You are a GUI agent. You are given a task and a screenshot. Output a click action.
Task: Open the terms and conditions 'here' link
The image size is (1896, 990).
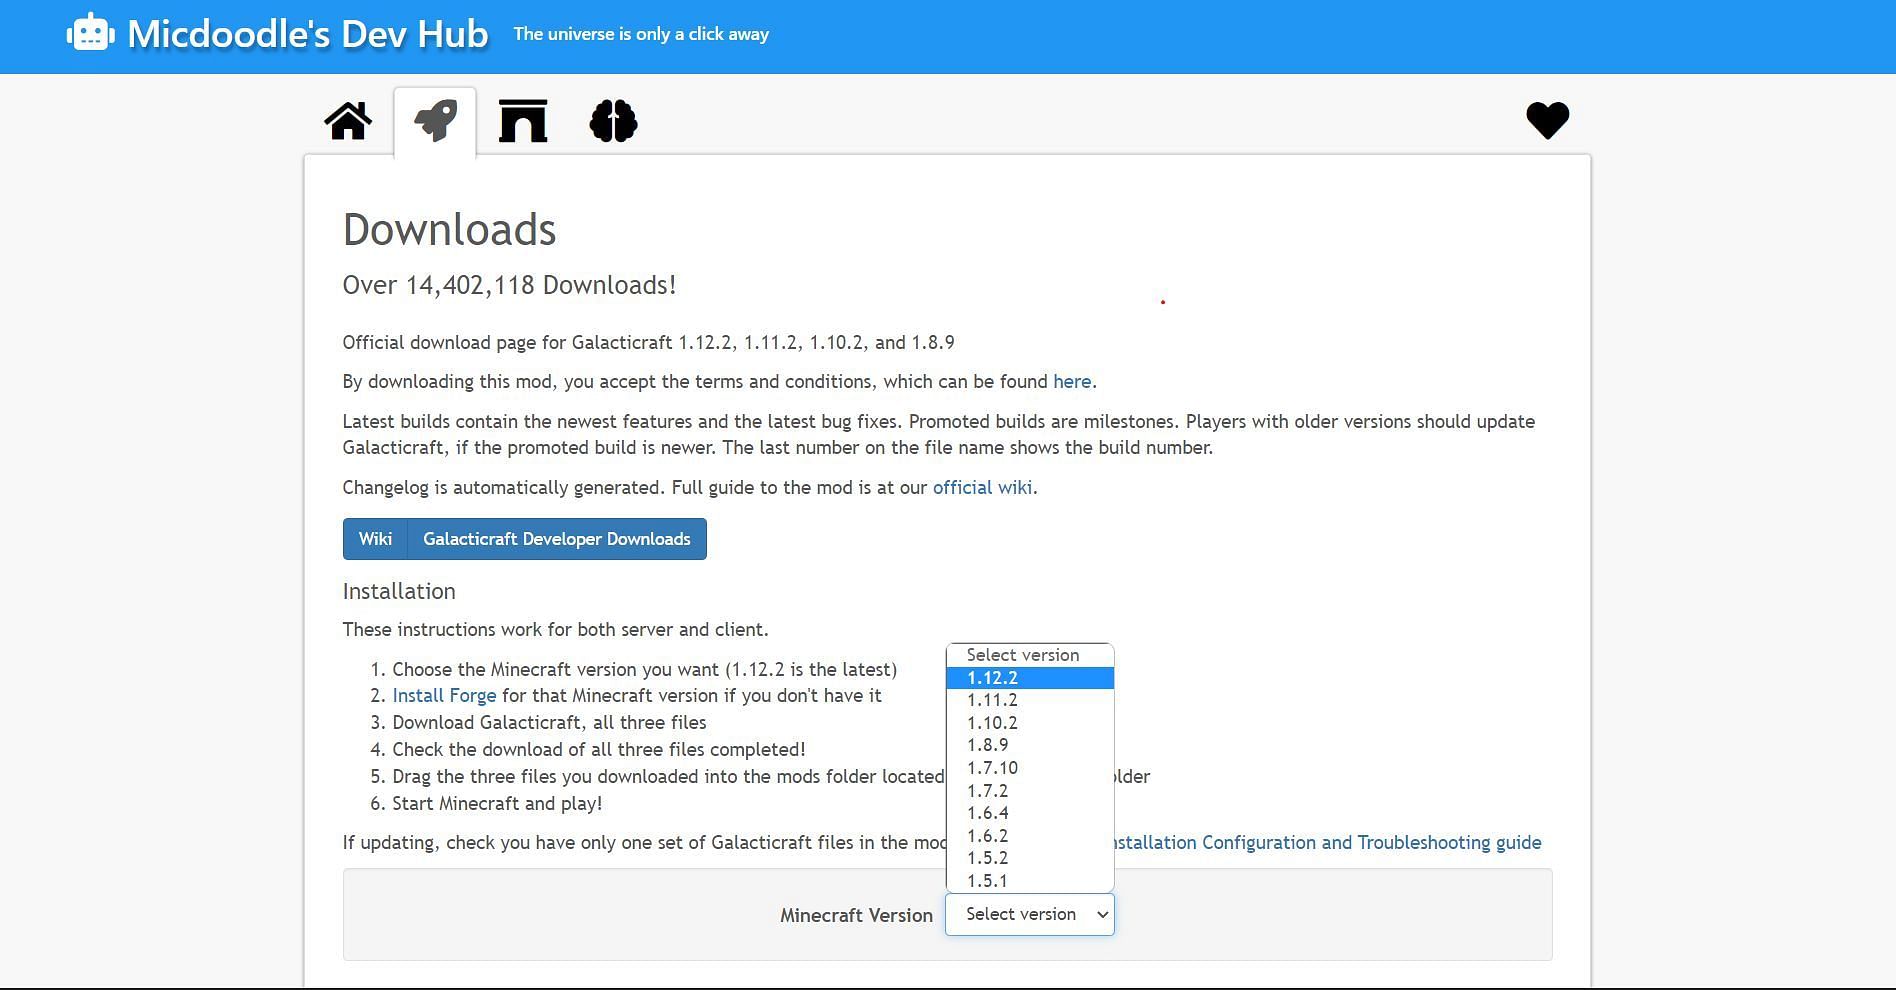(x=1071, y=382)
